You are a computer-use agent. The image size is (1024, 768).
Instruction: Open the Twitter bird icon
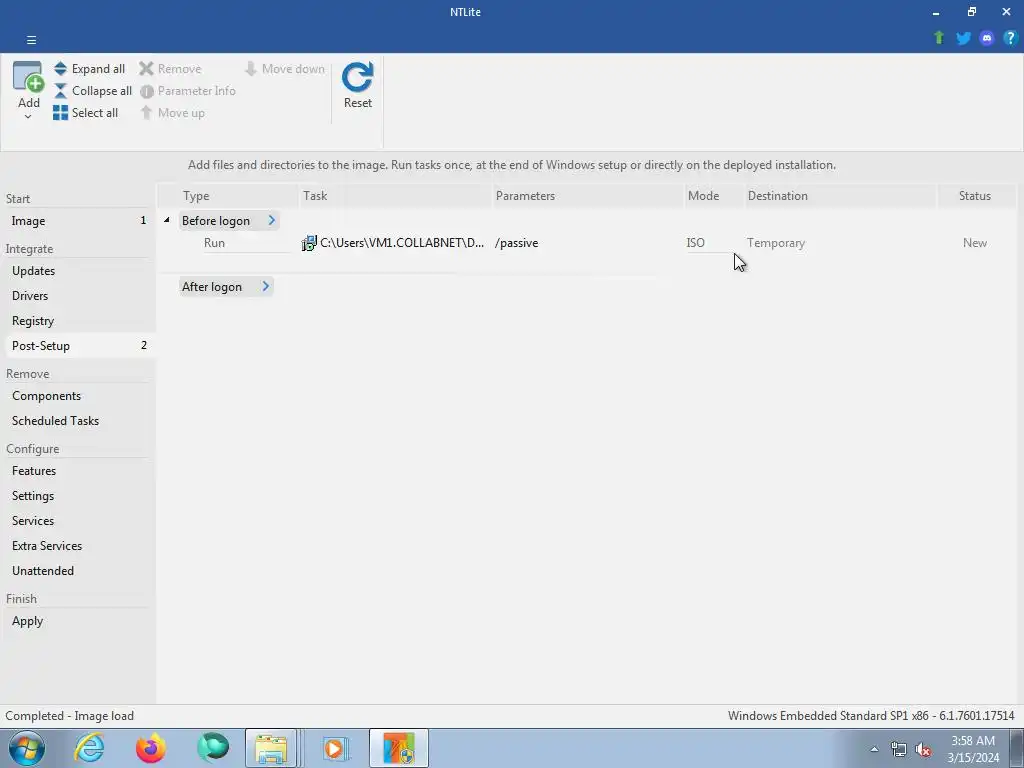[963, 38]
